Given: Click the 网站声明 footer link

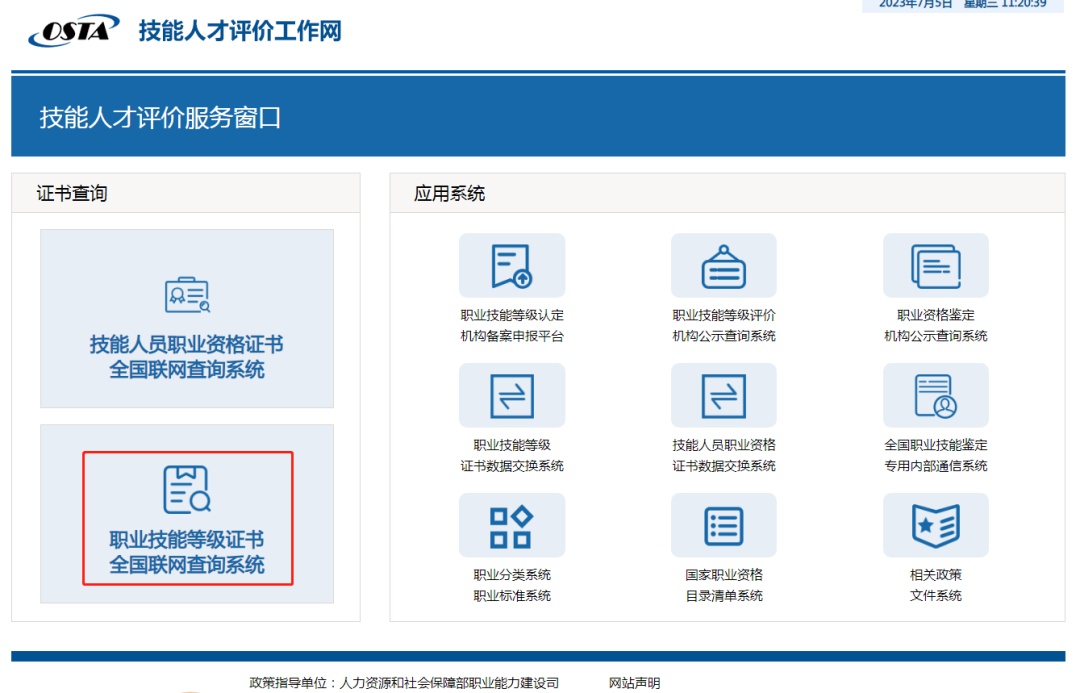Looking at the screenshot, I should pos(634,683).
